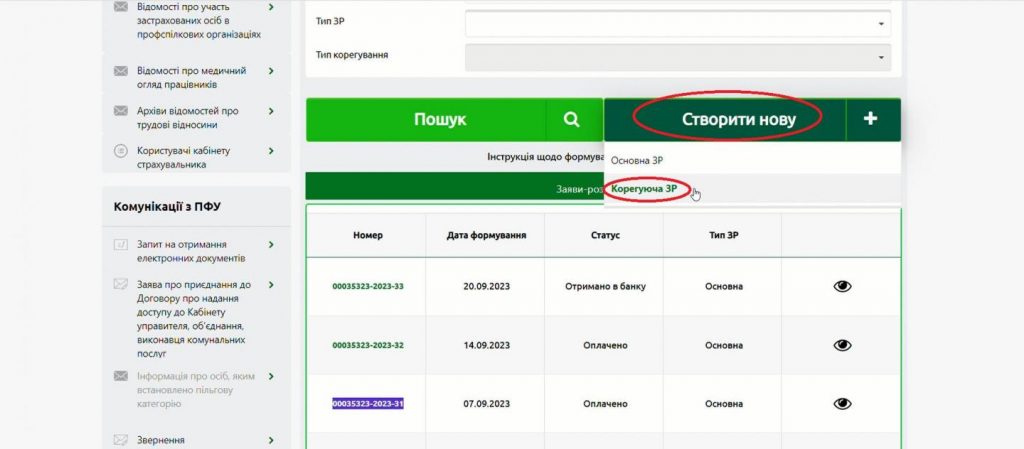Screen dimensions: 1024x449
Task: Expand Архіви відомостей про трудові відносини chevron
Action: click(271, 111)
